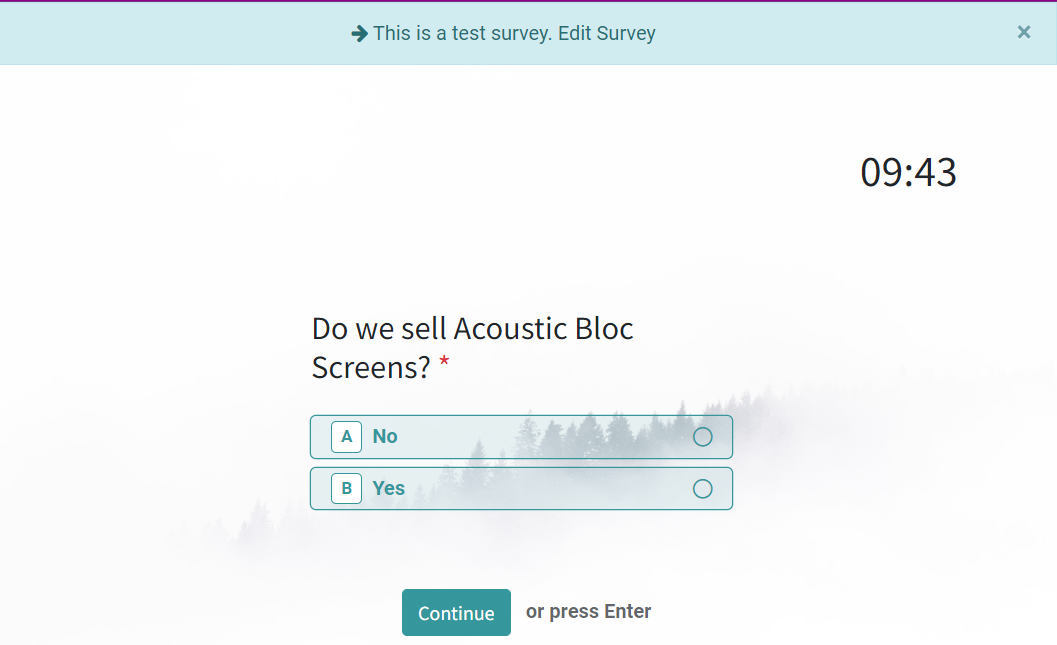Image resolution: width=1057 pixels, height=645 pixels.
Task: Dismiss the test survey banner with the X
Action: point(1024,32)
